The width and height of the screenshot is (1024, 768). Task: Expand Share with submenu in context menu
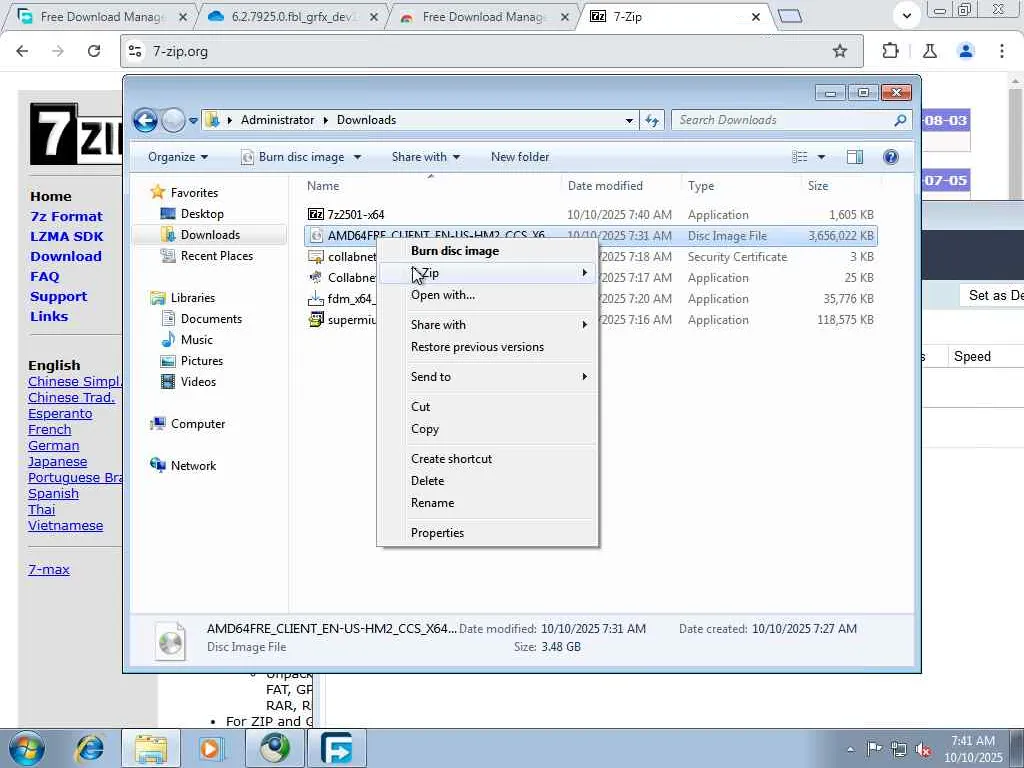[x=487, y=325]
